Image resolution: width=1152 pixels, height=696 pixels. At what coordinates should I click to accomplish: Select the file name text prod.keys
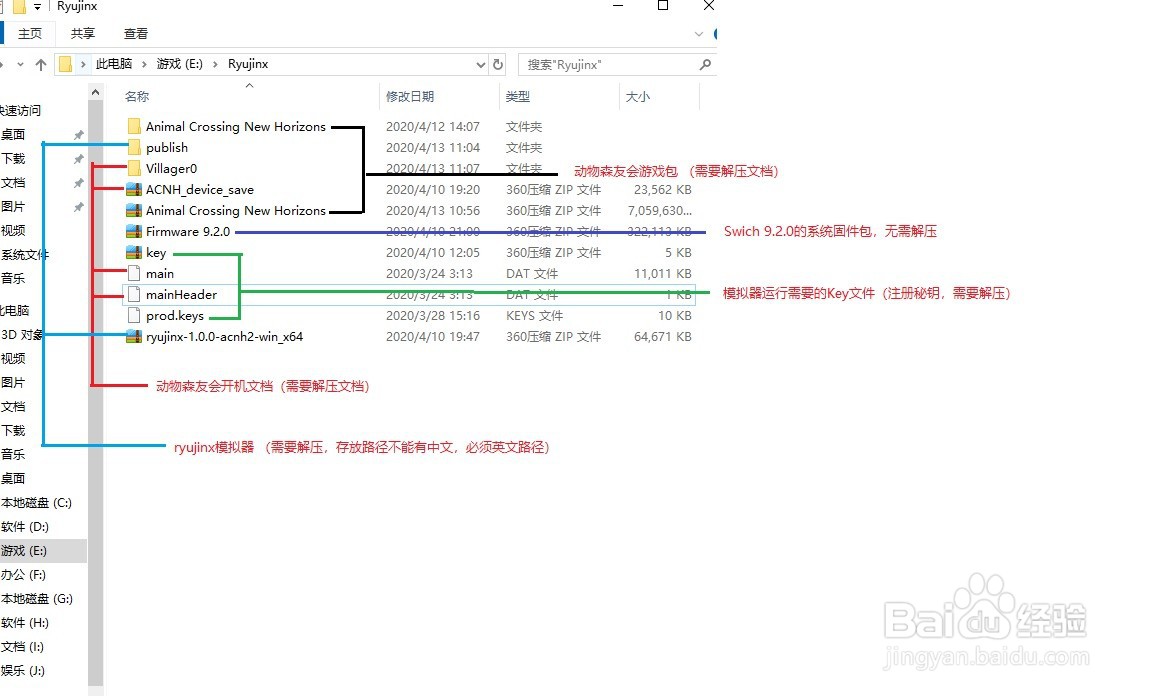pyautogui.click(x=175, y=315)
